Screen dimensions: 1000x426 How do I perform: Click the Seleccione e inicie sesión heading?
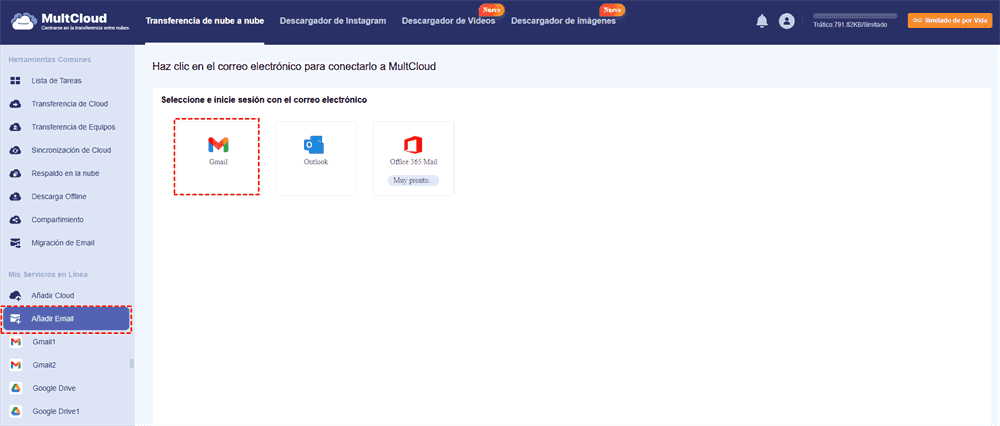(x=264, y=99)
